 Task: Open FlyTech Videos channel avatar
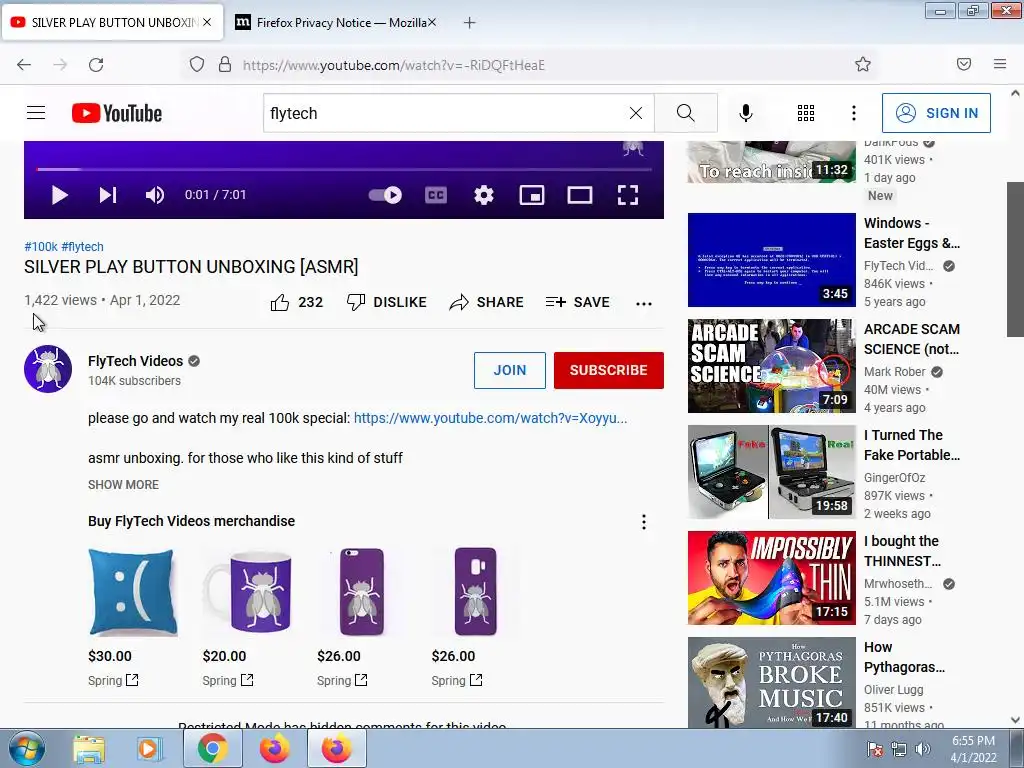[x=48, y=369]
